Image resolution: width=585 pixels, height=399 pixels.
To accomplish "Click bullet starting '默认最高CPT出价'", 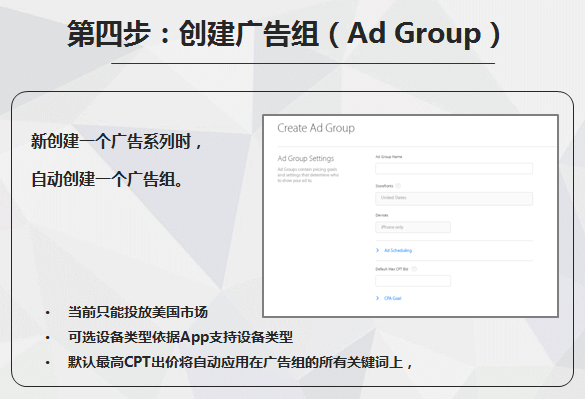I will point(240,362).
